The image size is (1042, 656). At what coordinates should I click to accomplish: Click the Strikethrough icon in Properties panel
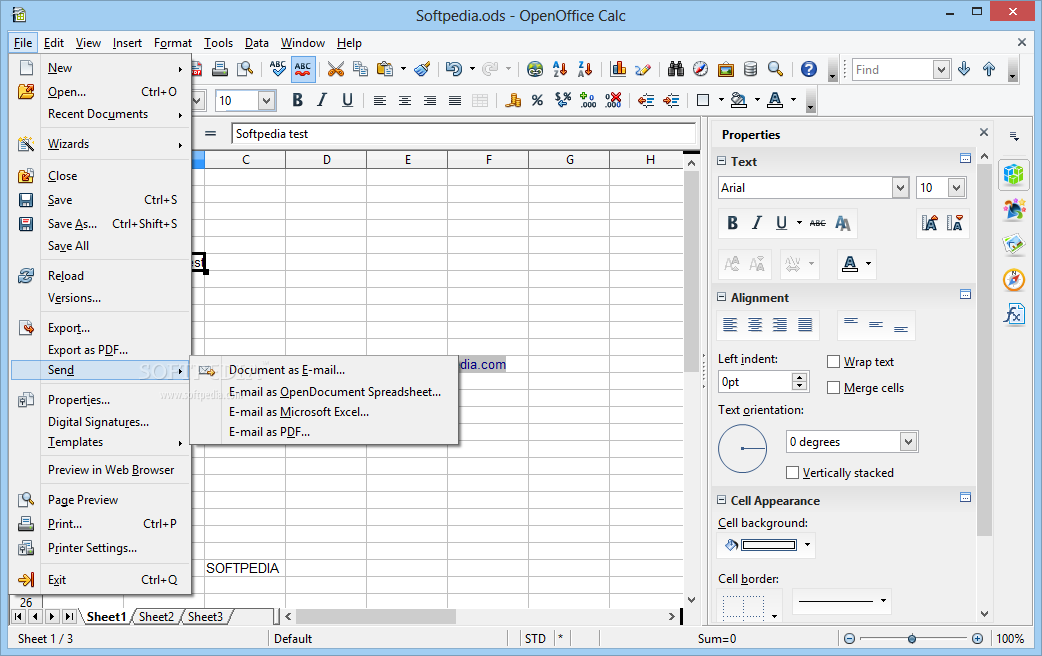(x=817, y=223)
